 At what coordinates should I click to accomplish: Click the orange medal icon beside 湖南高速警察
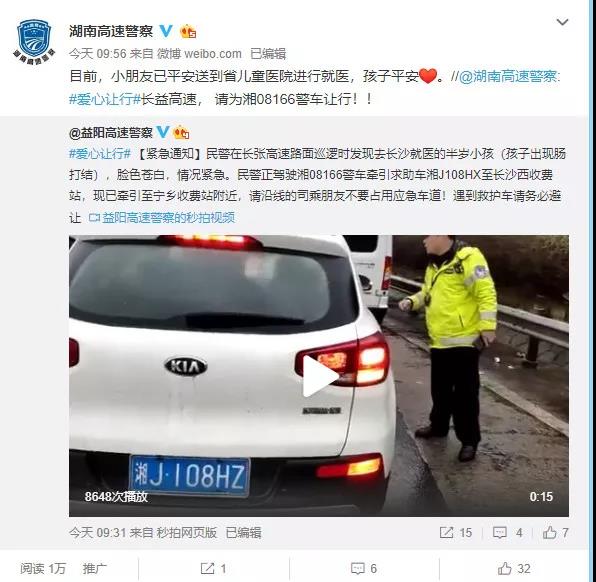[188, 31]
